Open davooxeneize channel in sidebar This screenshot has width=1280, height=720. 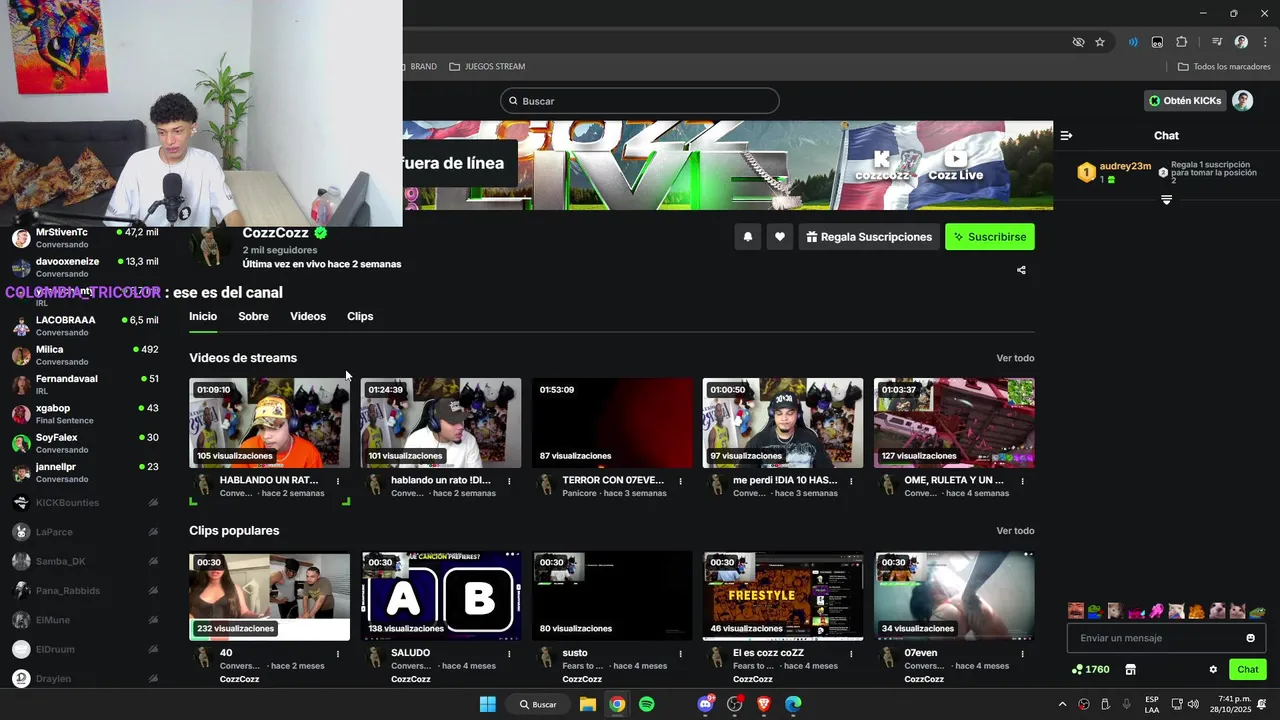pyautogui.click(x=85, y=267)
